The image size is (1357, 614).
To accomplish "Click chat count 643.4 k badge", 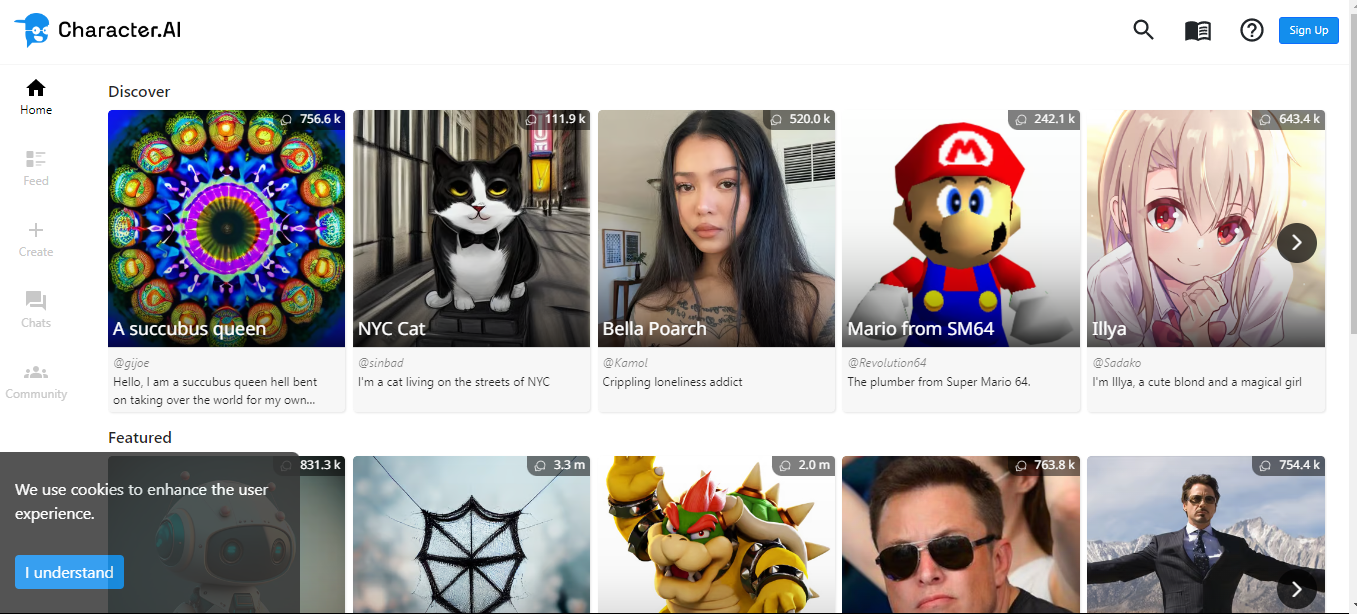I will tap(1290, 119).
